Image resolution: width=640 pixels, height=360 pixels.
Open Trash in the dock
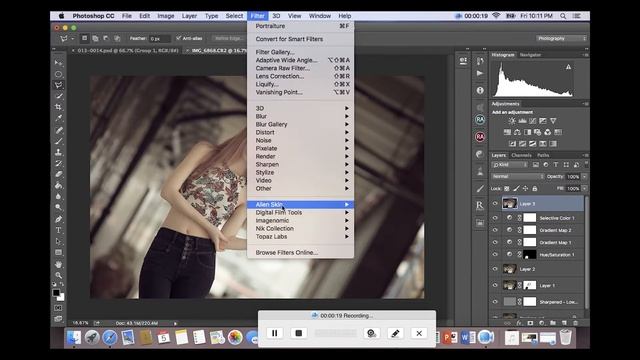(565, 337)
